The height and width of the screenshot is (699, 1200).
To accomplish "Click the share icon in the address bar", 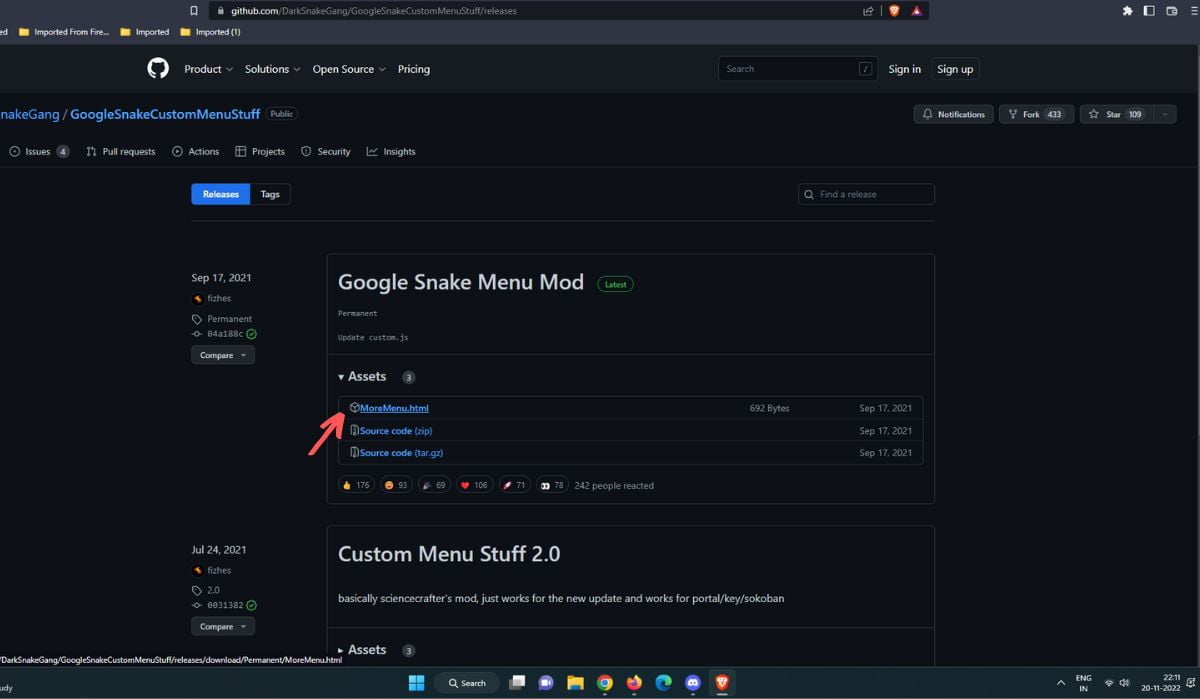I will click(x=868, y=10).
